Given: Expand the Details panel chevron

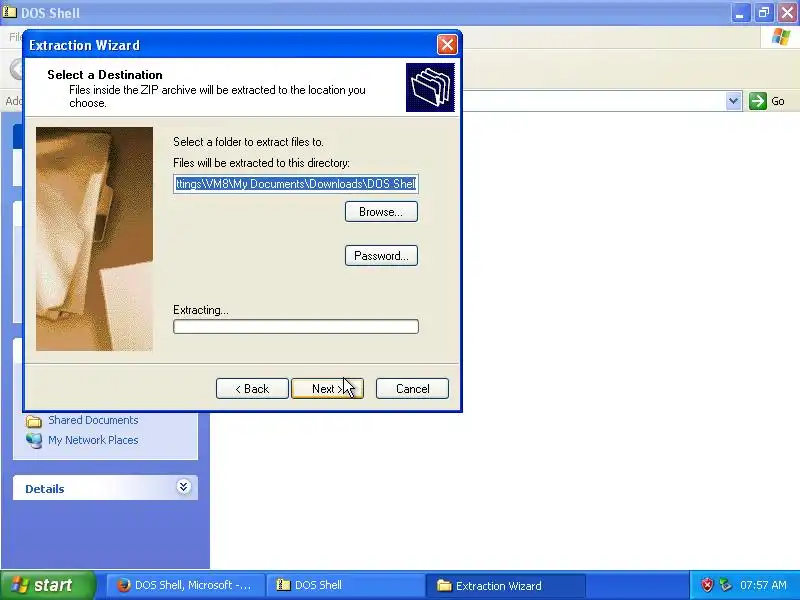Looking at the screenshot, I should pyautogui.click(x=184, y=487).
